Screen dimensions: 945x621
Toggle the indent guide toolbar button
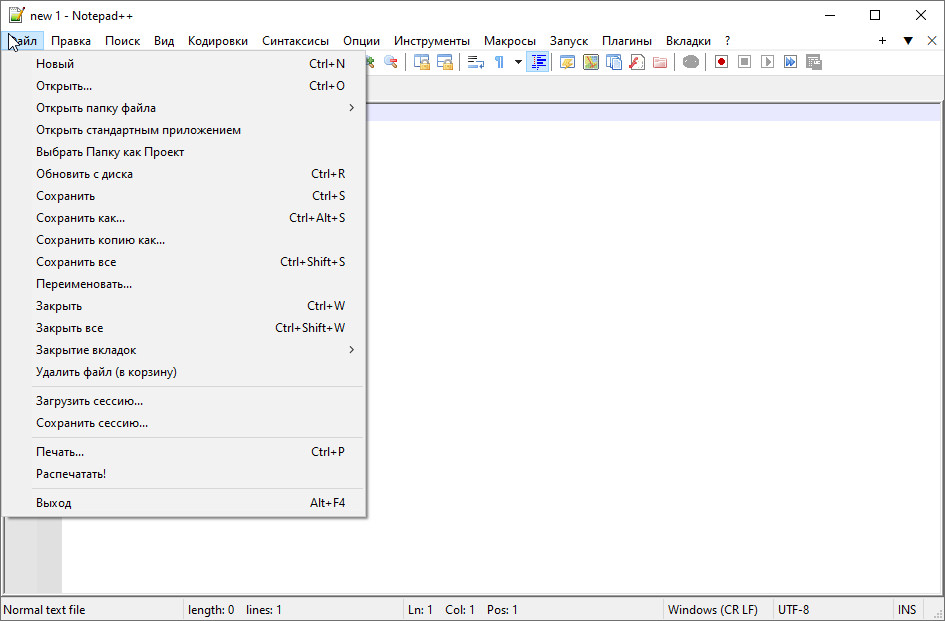[538, 62]
